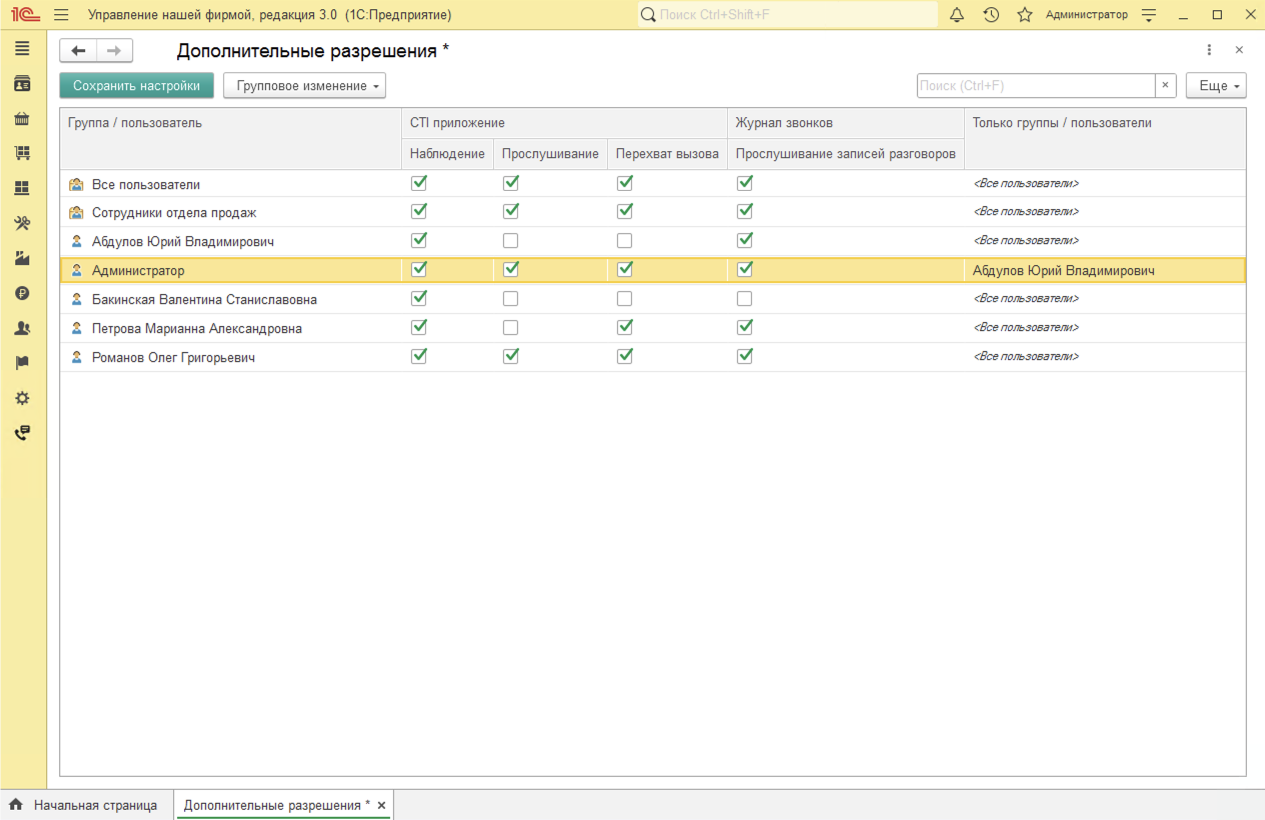Uncheck Наблюдение for Романов Олег Григорьевич
The image size is (1265, 820).
(x=419, y=357)
